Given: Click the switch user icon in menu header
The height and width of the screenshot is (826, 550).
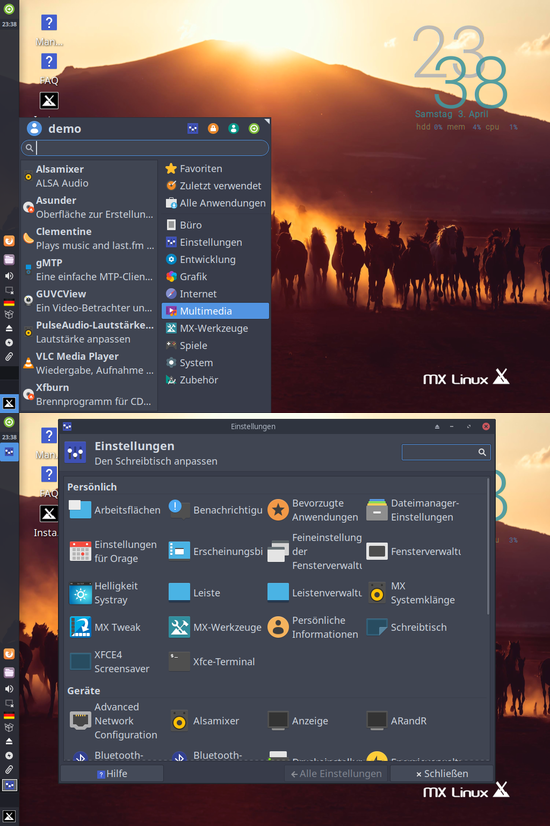Looking at the screenshot, I should (233, 129).
